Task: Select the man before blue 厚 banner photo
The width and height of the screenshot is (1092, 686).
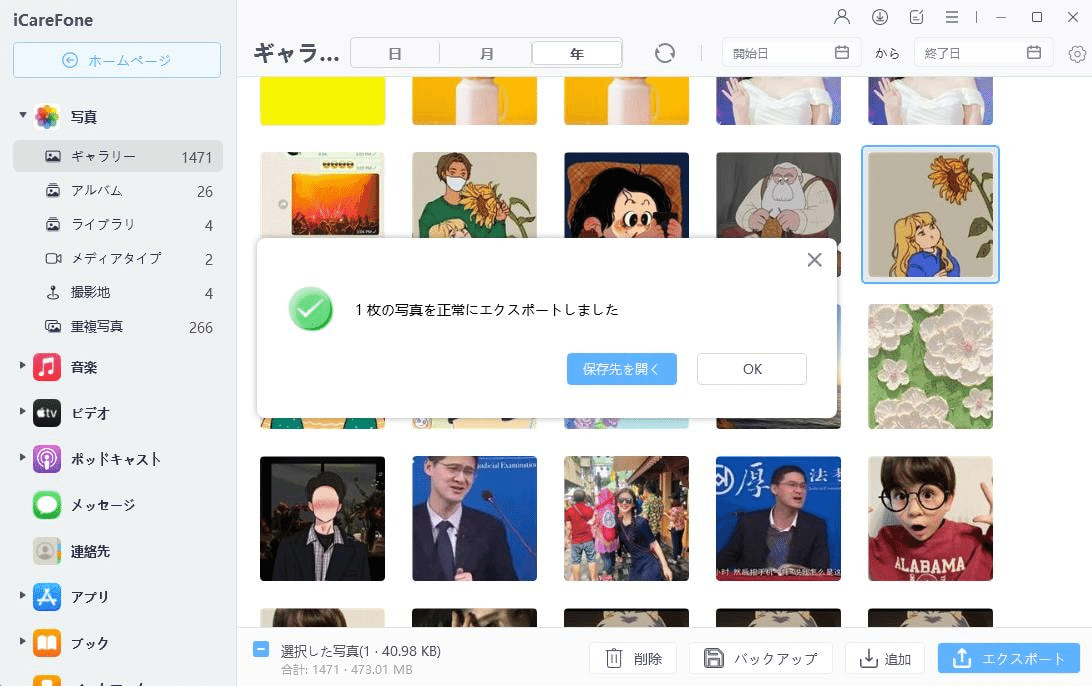Action: coord(779,518)
